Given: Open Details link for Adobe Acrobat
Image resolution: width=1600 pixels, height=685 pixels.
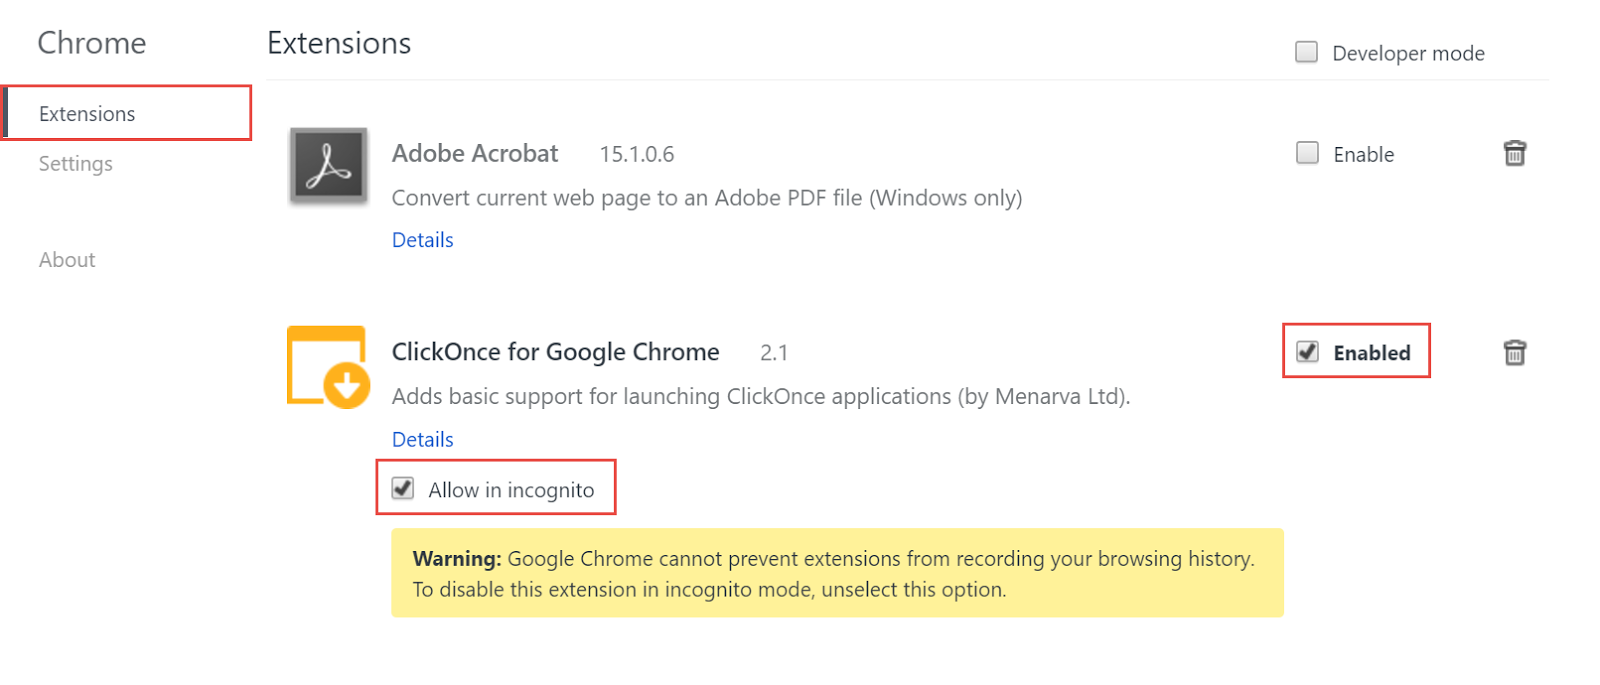Looking at the screenshot, I should (422, 240).
